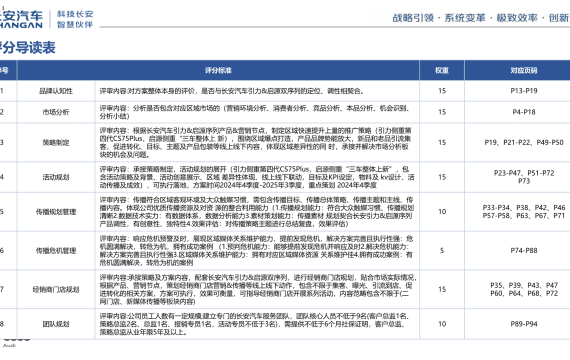
Task: Click weight 5 in 传播危机管理 row
Action: pyautogui.click(x=442, y=251)
